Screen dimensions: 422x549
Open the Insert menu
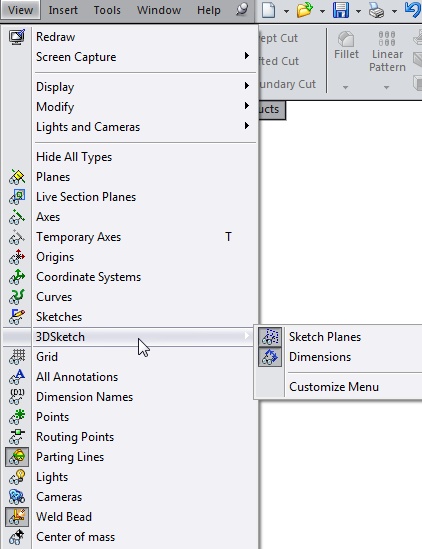[63, 10]
